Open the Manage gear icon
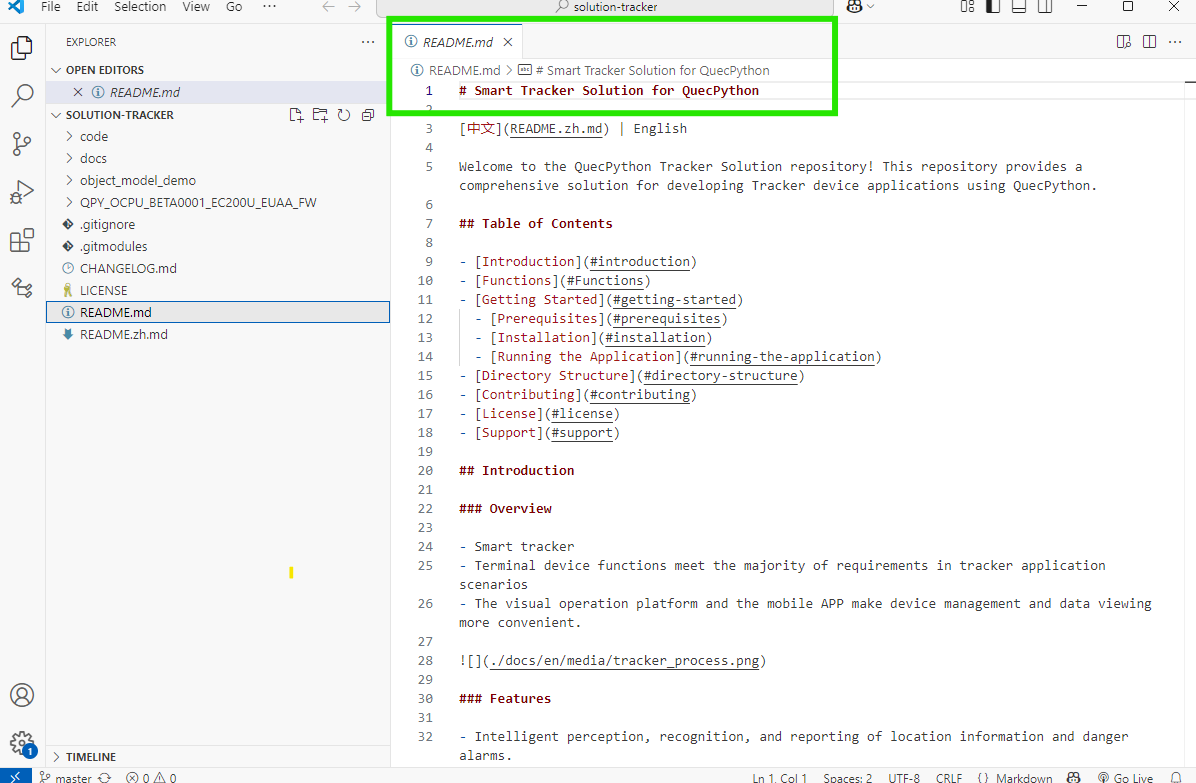Screen dimensions: 1196x783 pyautogui.click(x=22, y=743)
